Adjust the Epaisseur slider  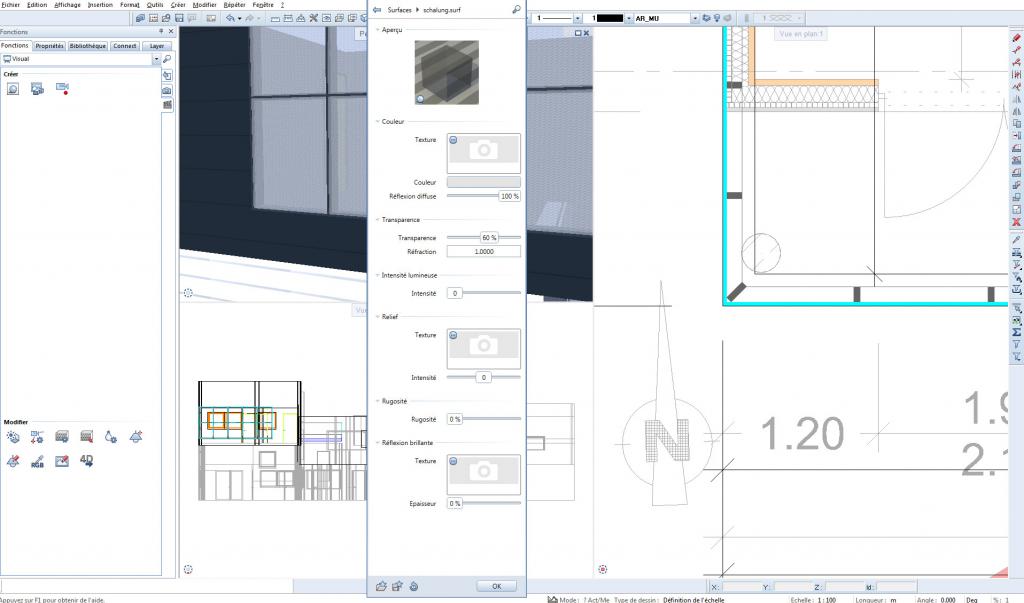pyautogui.click(x=484, y=504)
